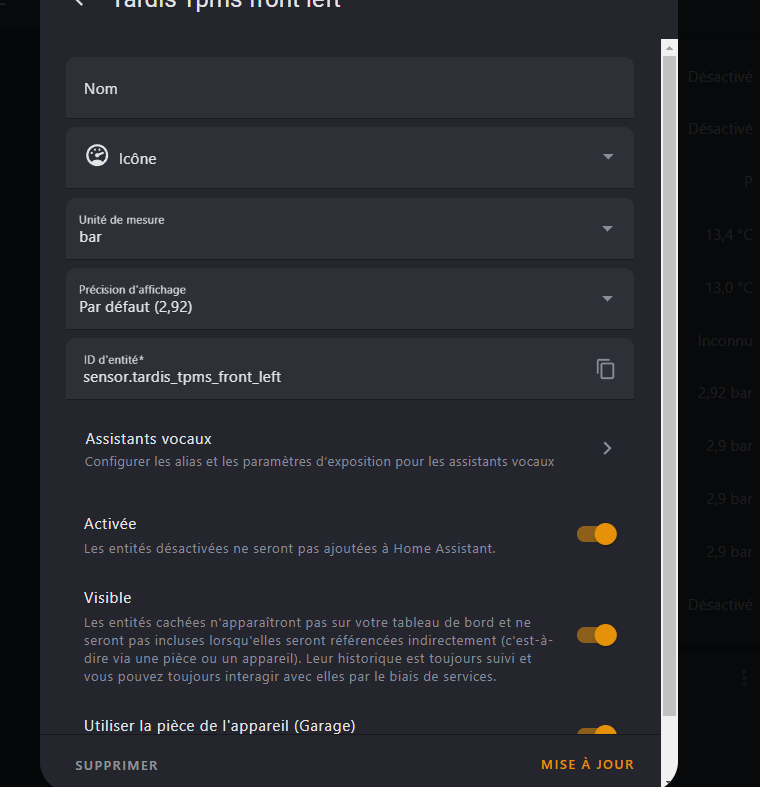Viewport: 760px width, 787px height.
Task: Open the Précision d'affichage dropdown
Action: click(607, 298)
